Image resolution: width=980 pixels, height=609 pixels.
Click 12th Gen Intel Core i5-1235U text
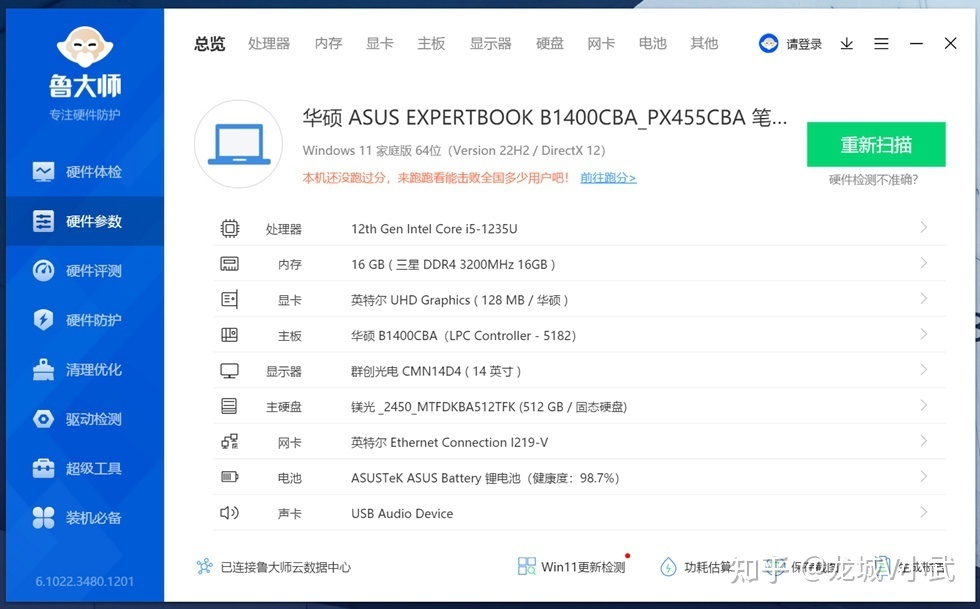point(434,229)
